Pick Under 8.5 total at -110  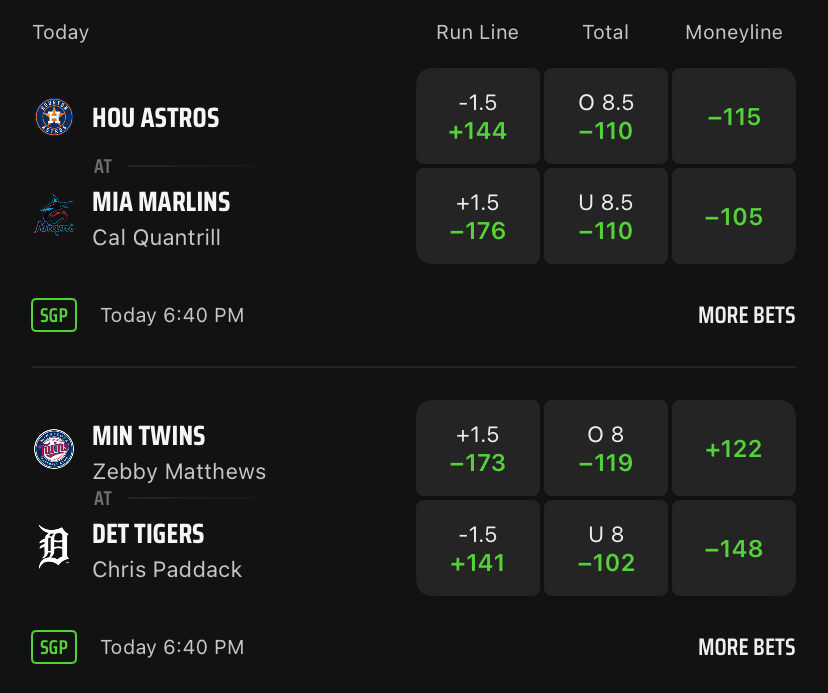606,216
